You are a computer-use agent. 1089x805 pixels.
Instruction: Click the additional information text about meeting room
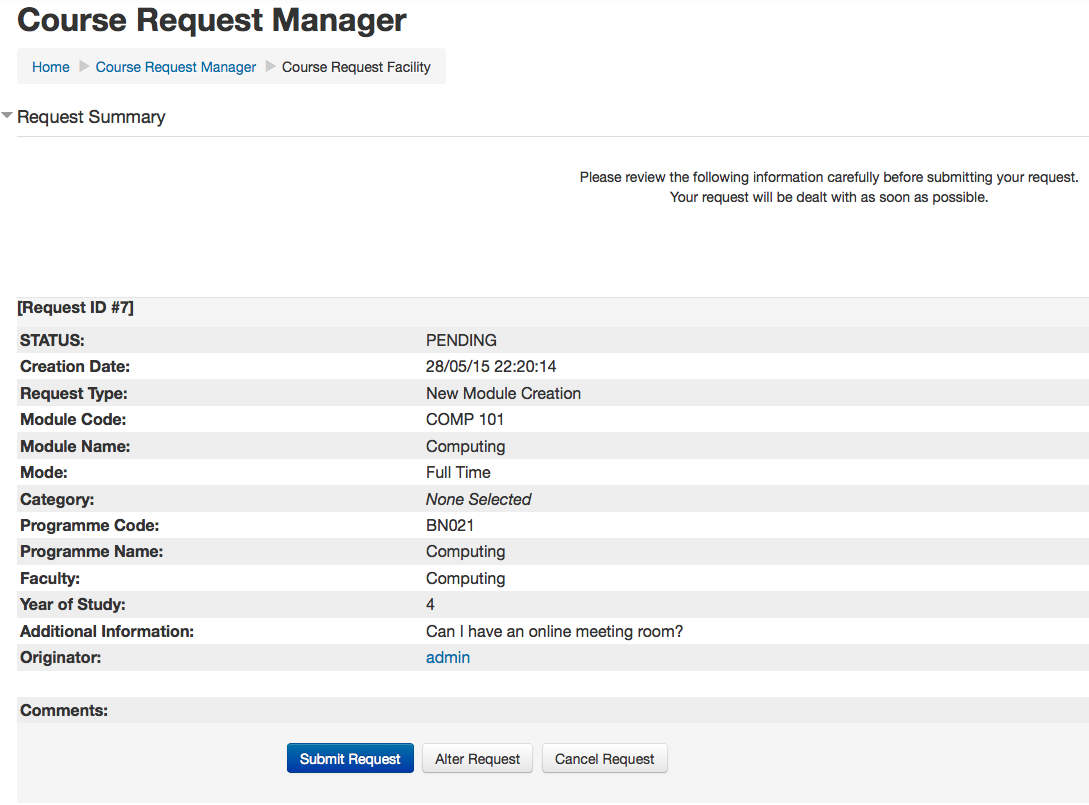pyautogui.click(x=554, y=631)
